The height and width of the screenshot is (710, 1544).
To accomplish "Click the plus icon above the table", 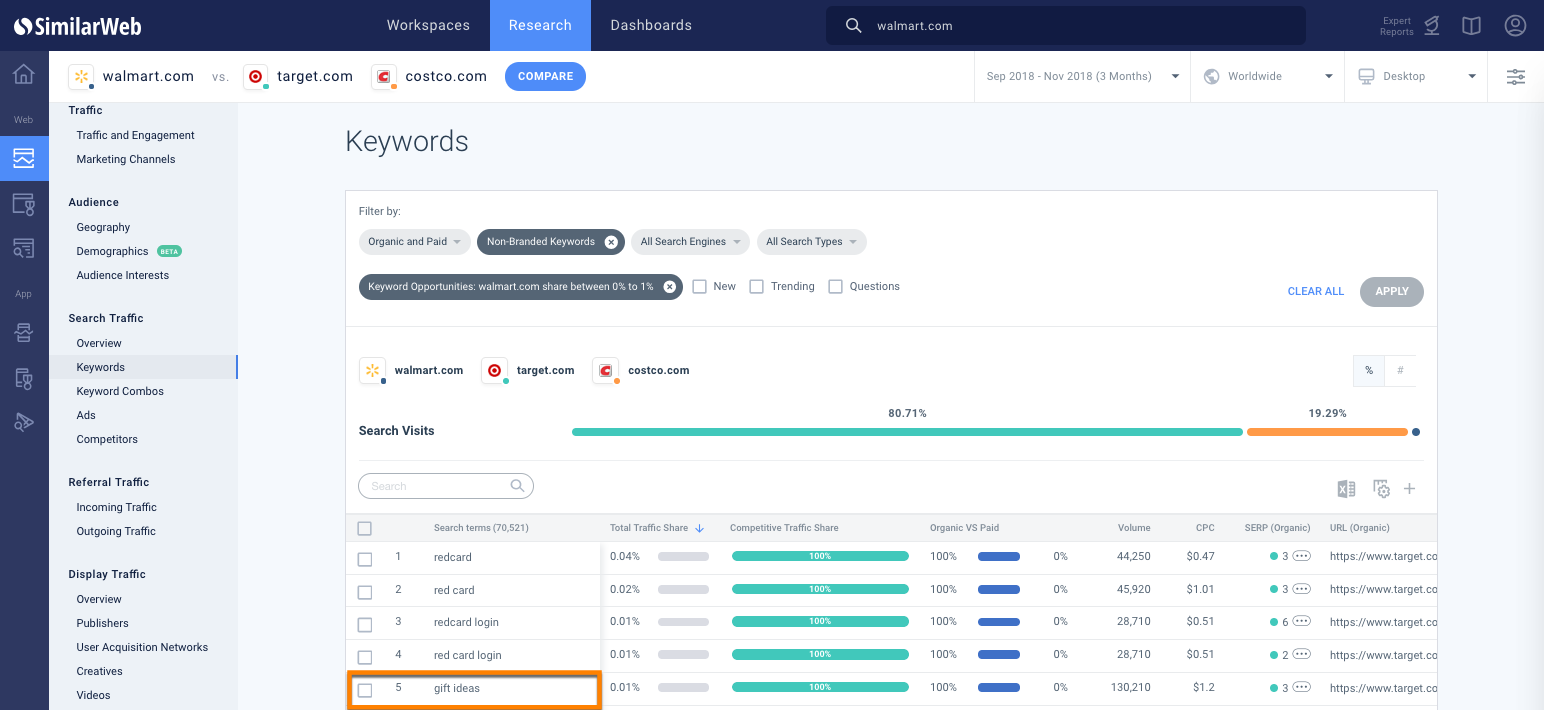I will 1410,489.
